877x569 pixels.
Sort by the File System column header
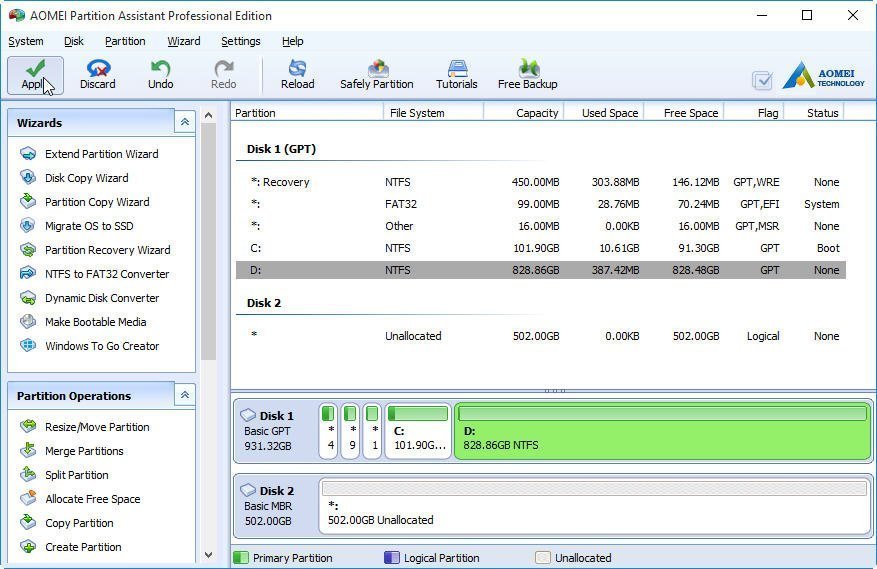pyautogui.click(x=433, y=112)
